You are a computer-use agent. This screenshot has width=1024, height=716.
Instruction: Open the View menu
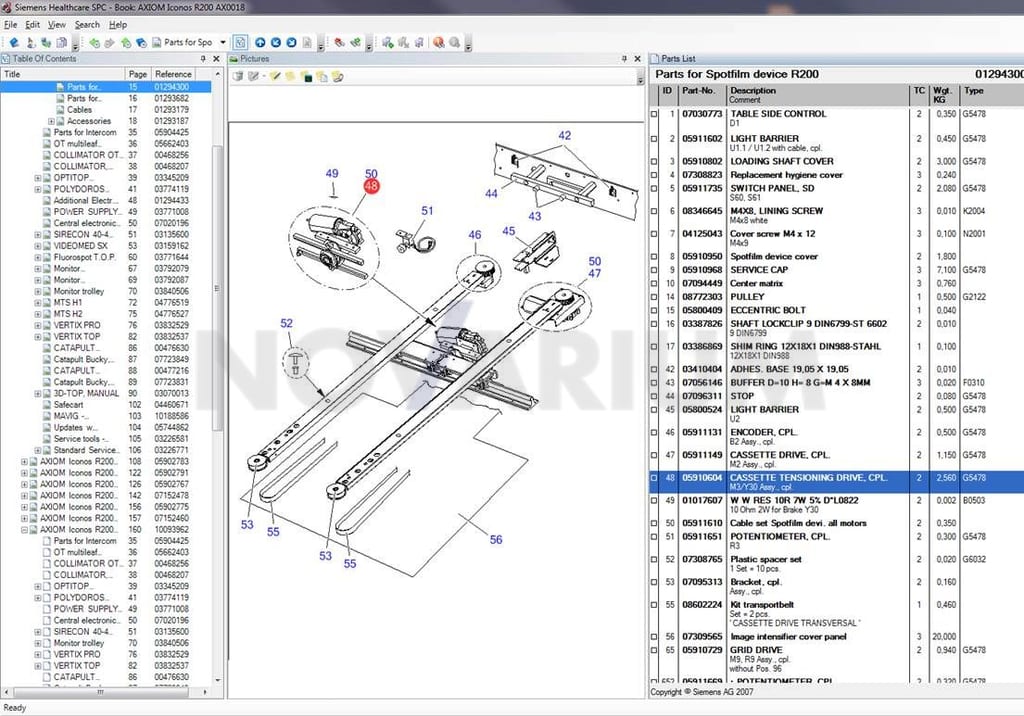point(57,25)
